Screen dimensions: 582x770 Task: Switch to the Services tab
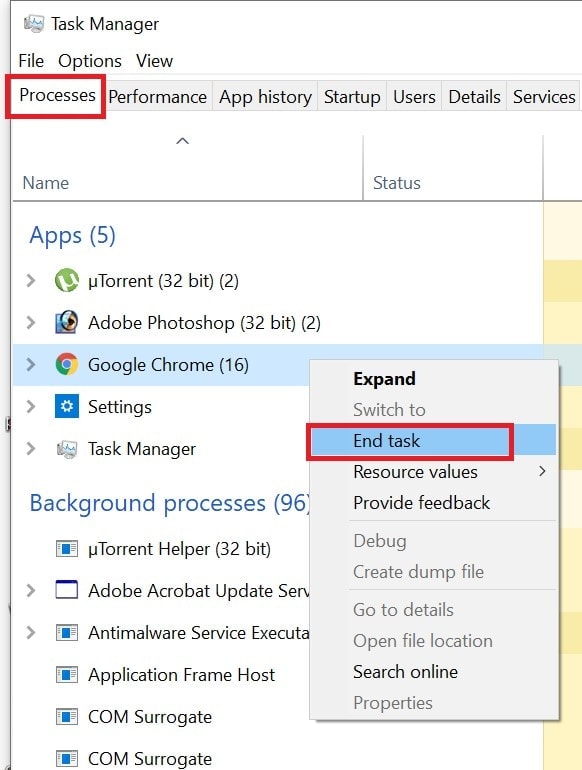click(544, 97)
